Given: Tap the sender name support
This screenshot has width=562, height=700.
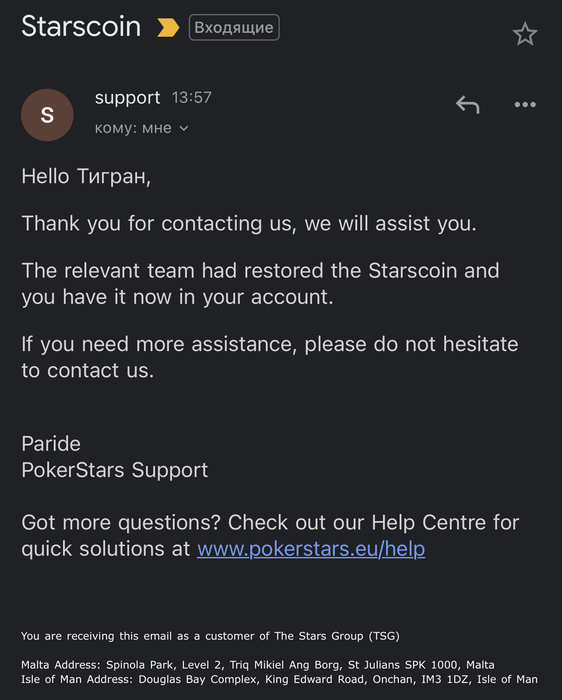Looking at the screenshot, I should click(x=127, y=98).
